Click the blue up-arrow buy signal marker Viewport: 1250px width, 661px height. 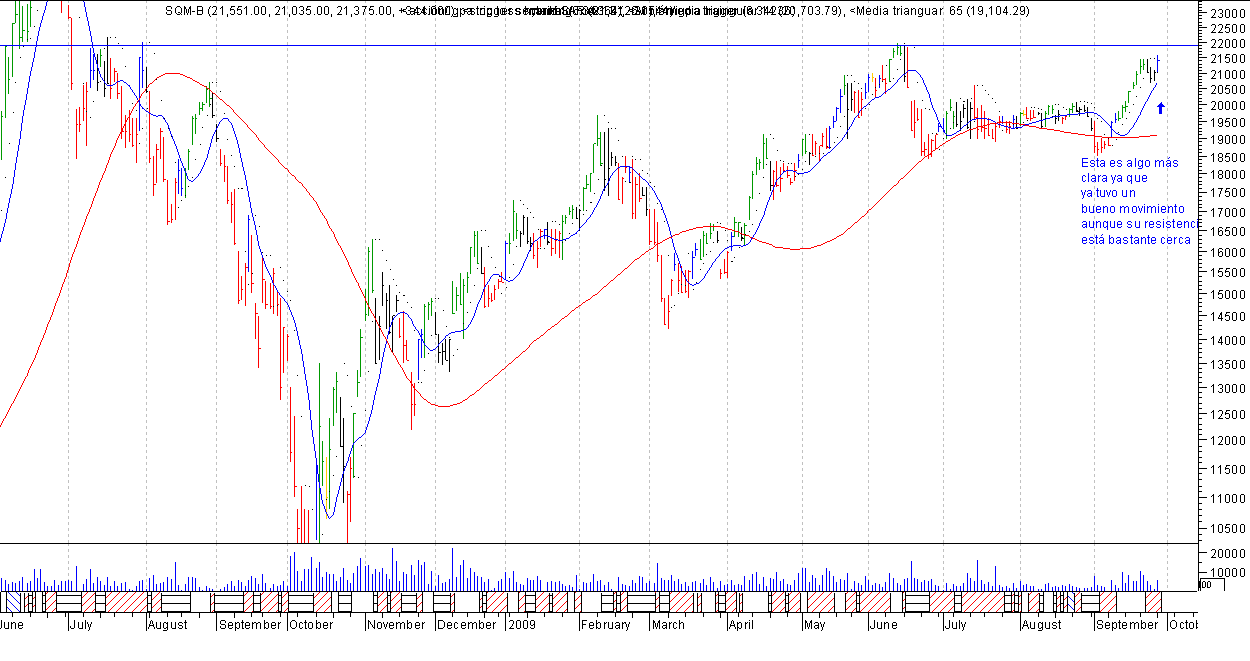1160,108
